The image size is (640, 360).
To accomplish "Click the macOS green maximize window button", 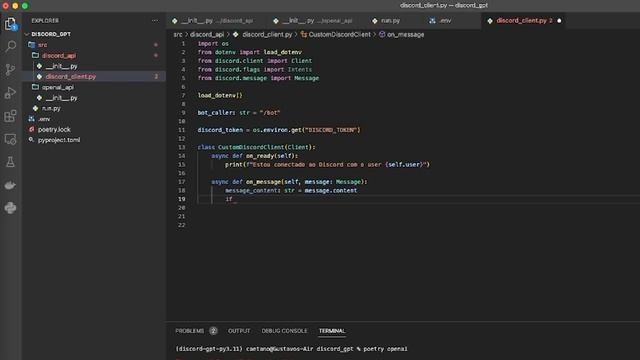I will [25, 6].
